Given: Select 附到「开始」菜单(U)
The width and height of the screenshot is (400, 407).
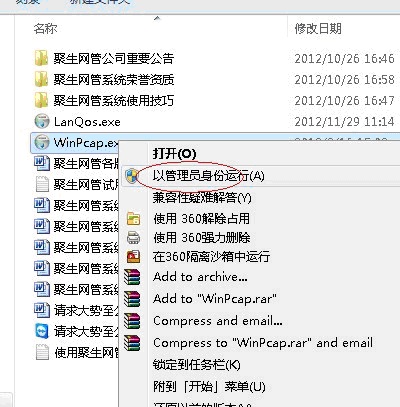Looking at the screenshot, I should point(209,387).
